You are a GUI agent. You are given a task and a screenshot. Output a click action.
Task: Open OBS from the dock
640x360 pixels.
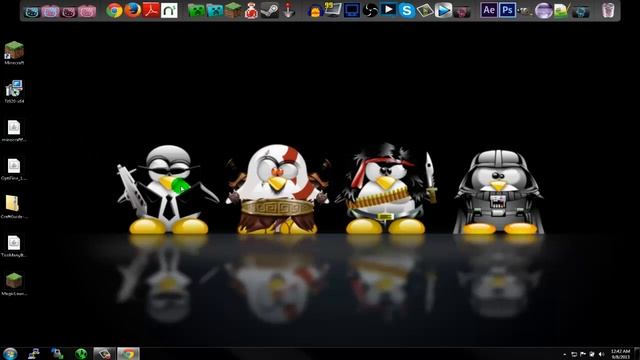[x=370, y=10]
